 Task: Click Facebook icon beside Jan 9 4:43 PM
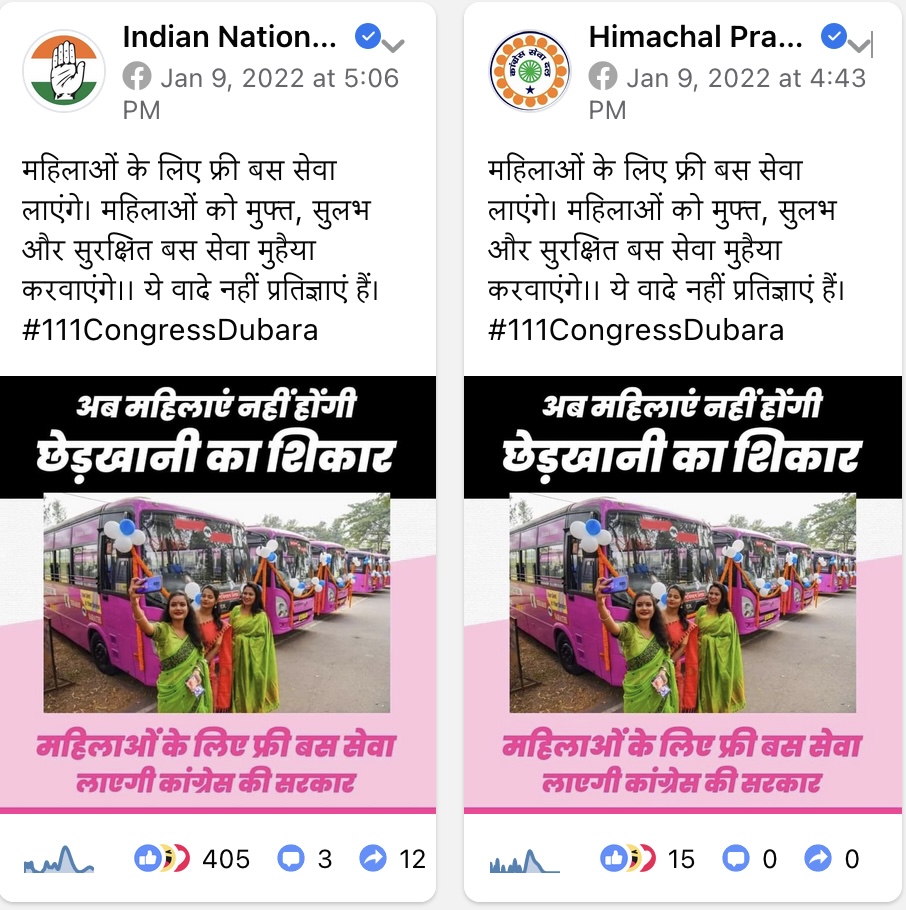pyautogui.click(x=603, y=77)
